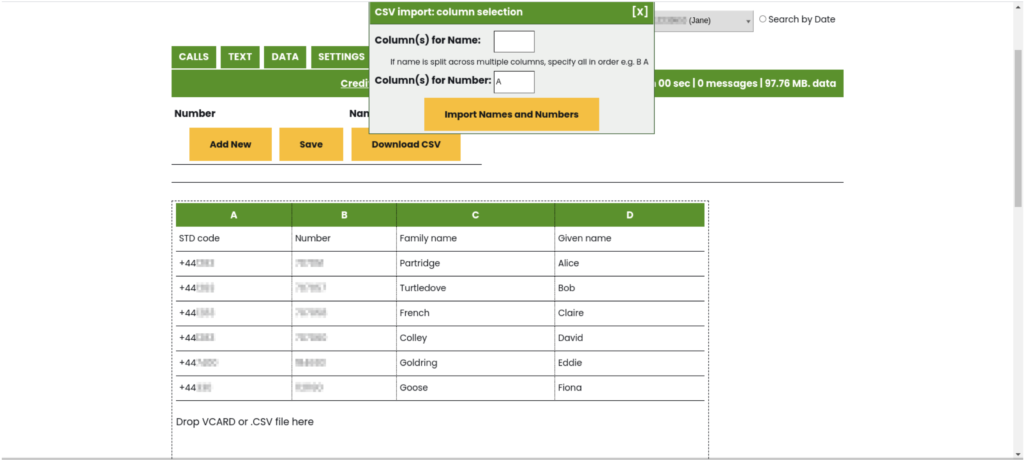This screenshot has width=1024, height=462.
Task: Switch to the CALLS tab
Action: [x=193, y=57]
